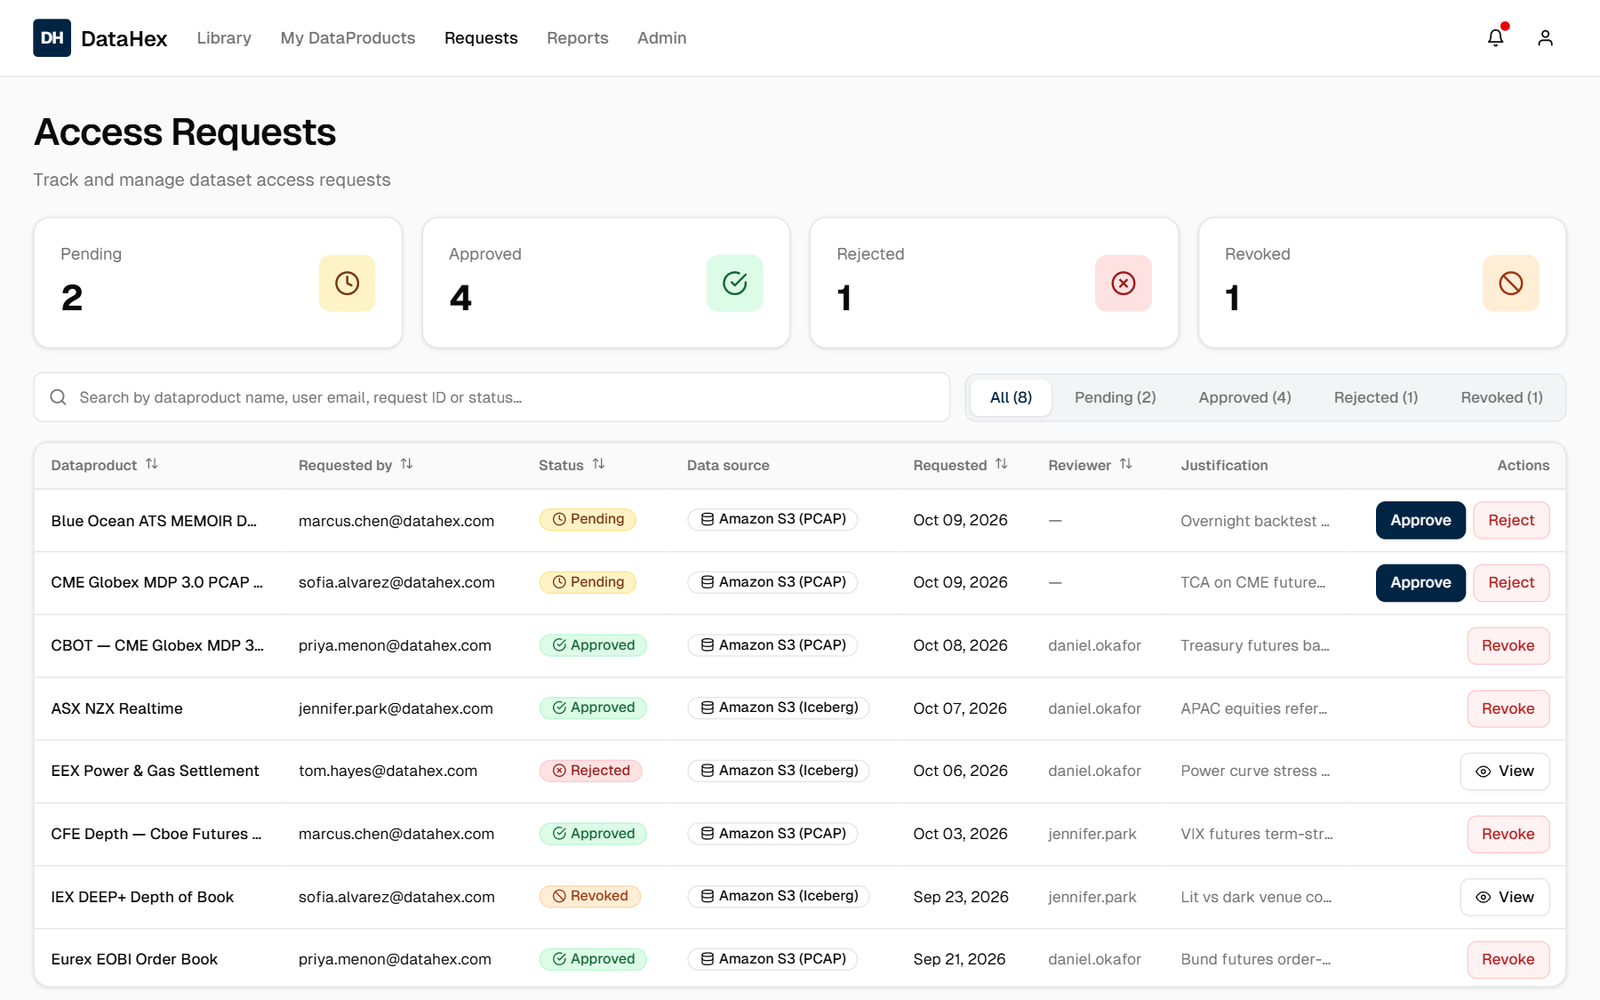Sort table by Dataproduct column arrows
This screenshot has width=1600, height=1000.
(x=152, y=464)
